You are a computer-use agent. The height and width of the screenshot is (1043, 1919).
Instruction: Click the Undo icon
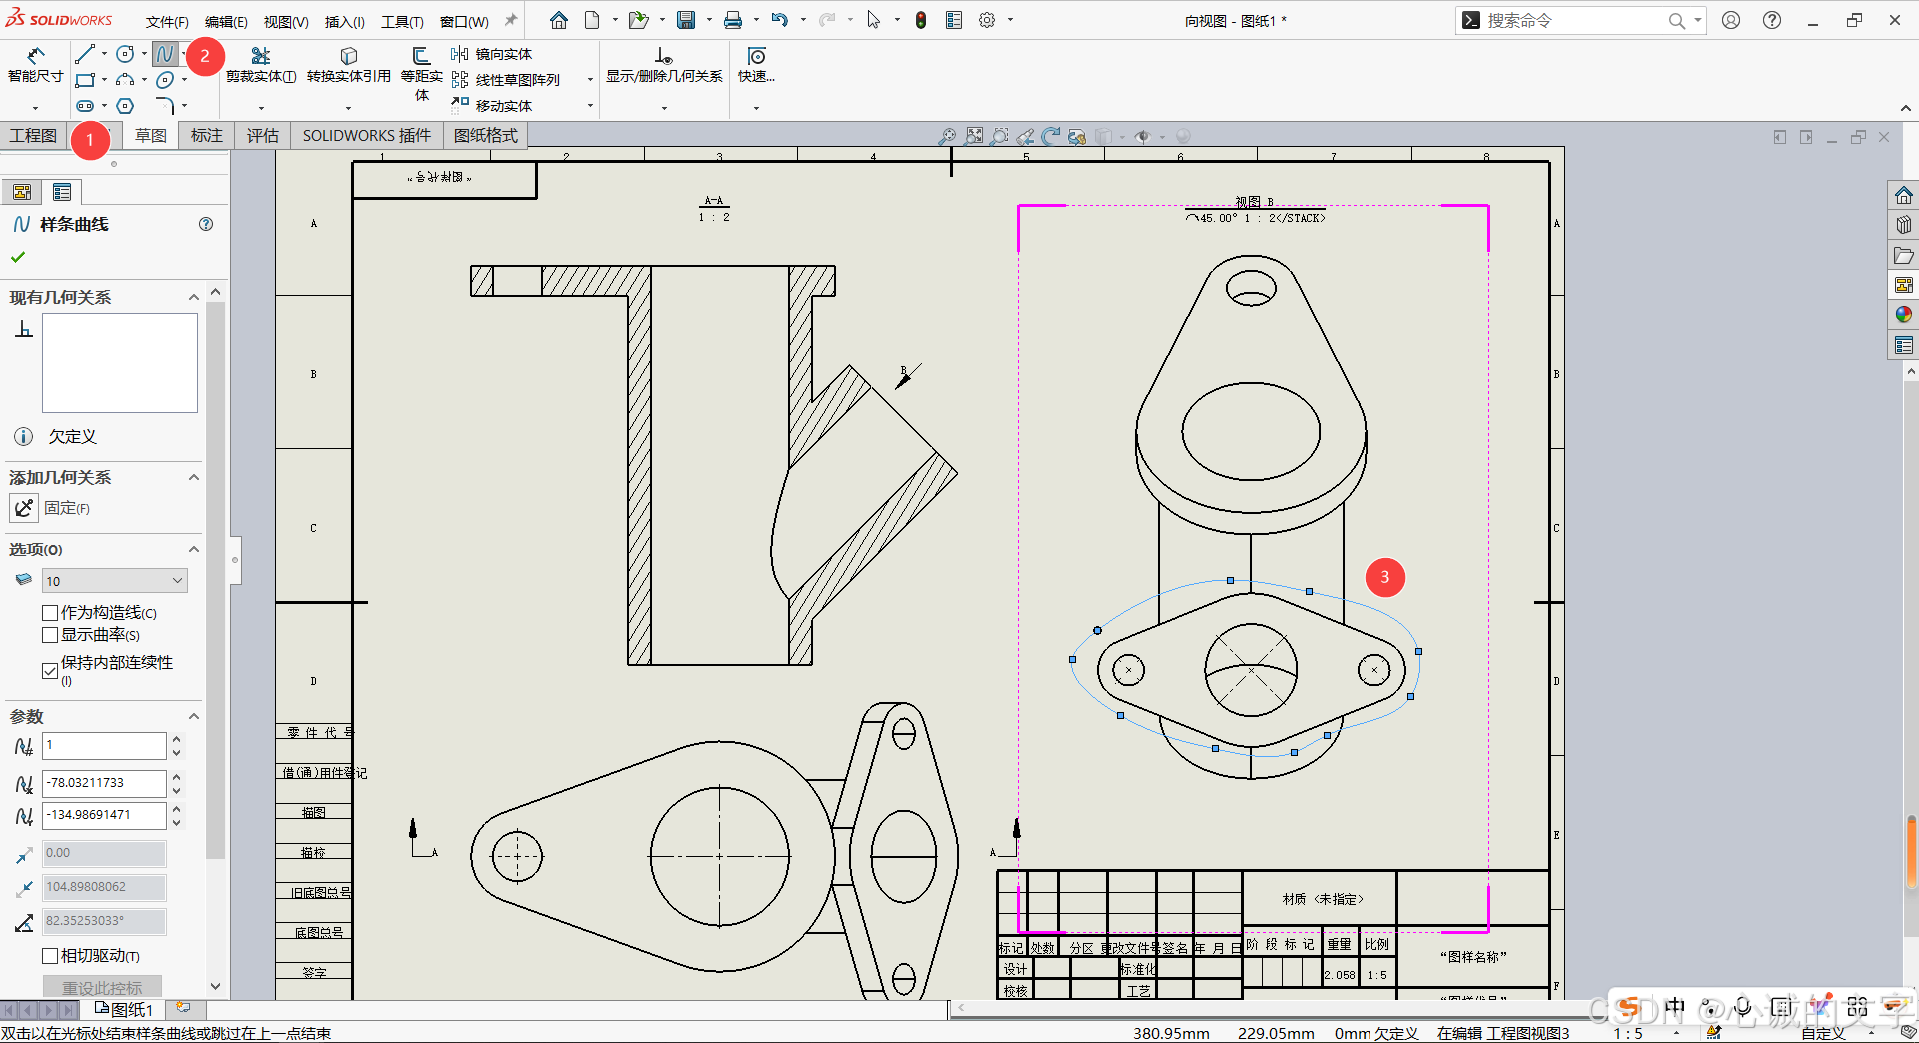pyautogui.click(x=780, y=20)
